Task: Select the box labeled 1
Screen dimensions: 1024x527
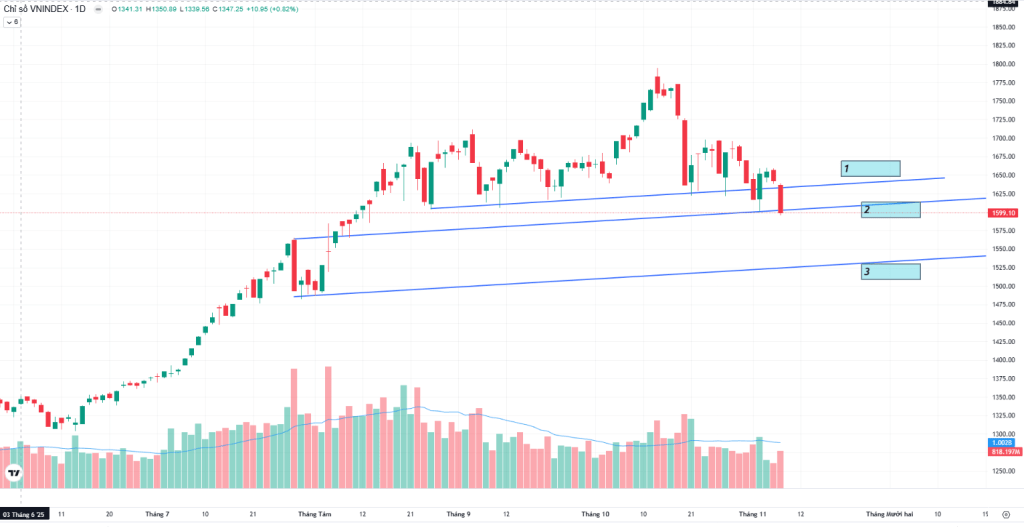Action: [x=870, y=168]
